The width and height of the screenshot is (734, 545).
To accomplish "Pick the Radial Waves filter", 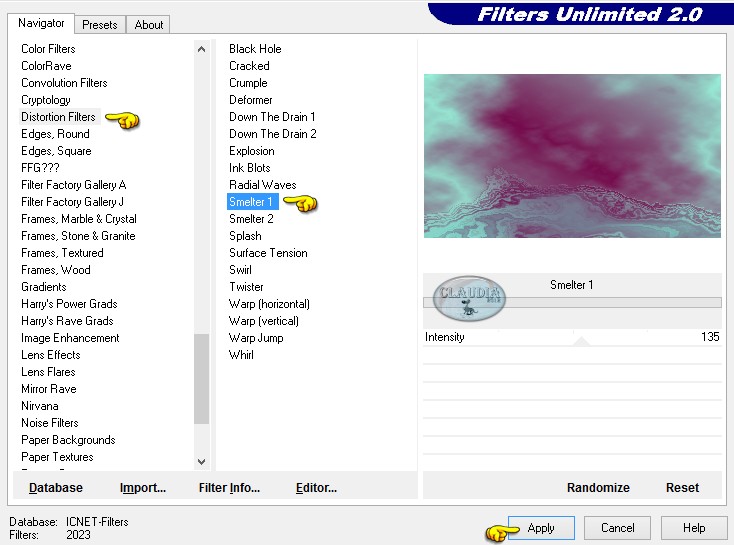I will click(x=263, y=185).
